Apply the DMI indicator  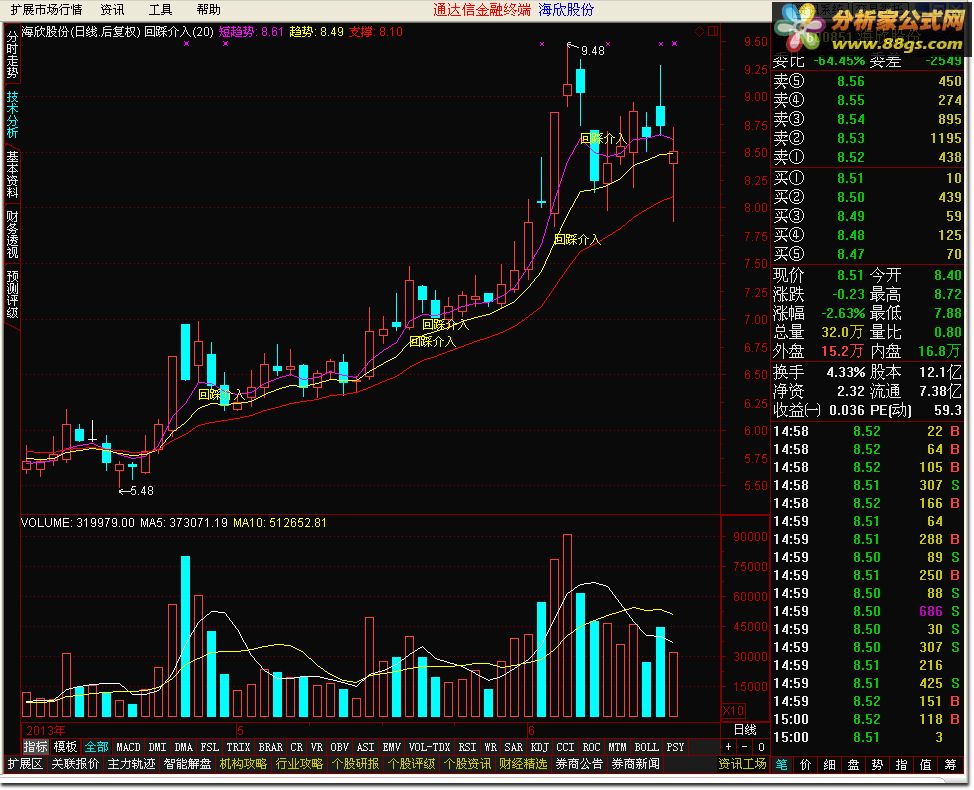[x=157, y=747]
